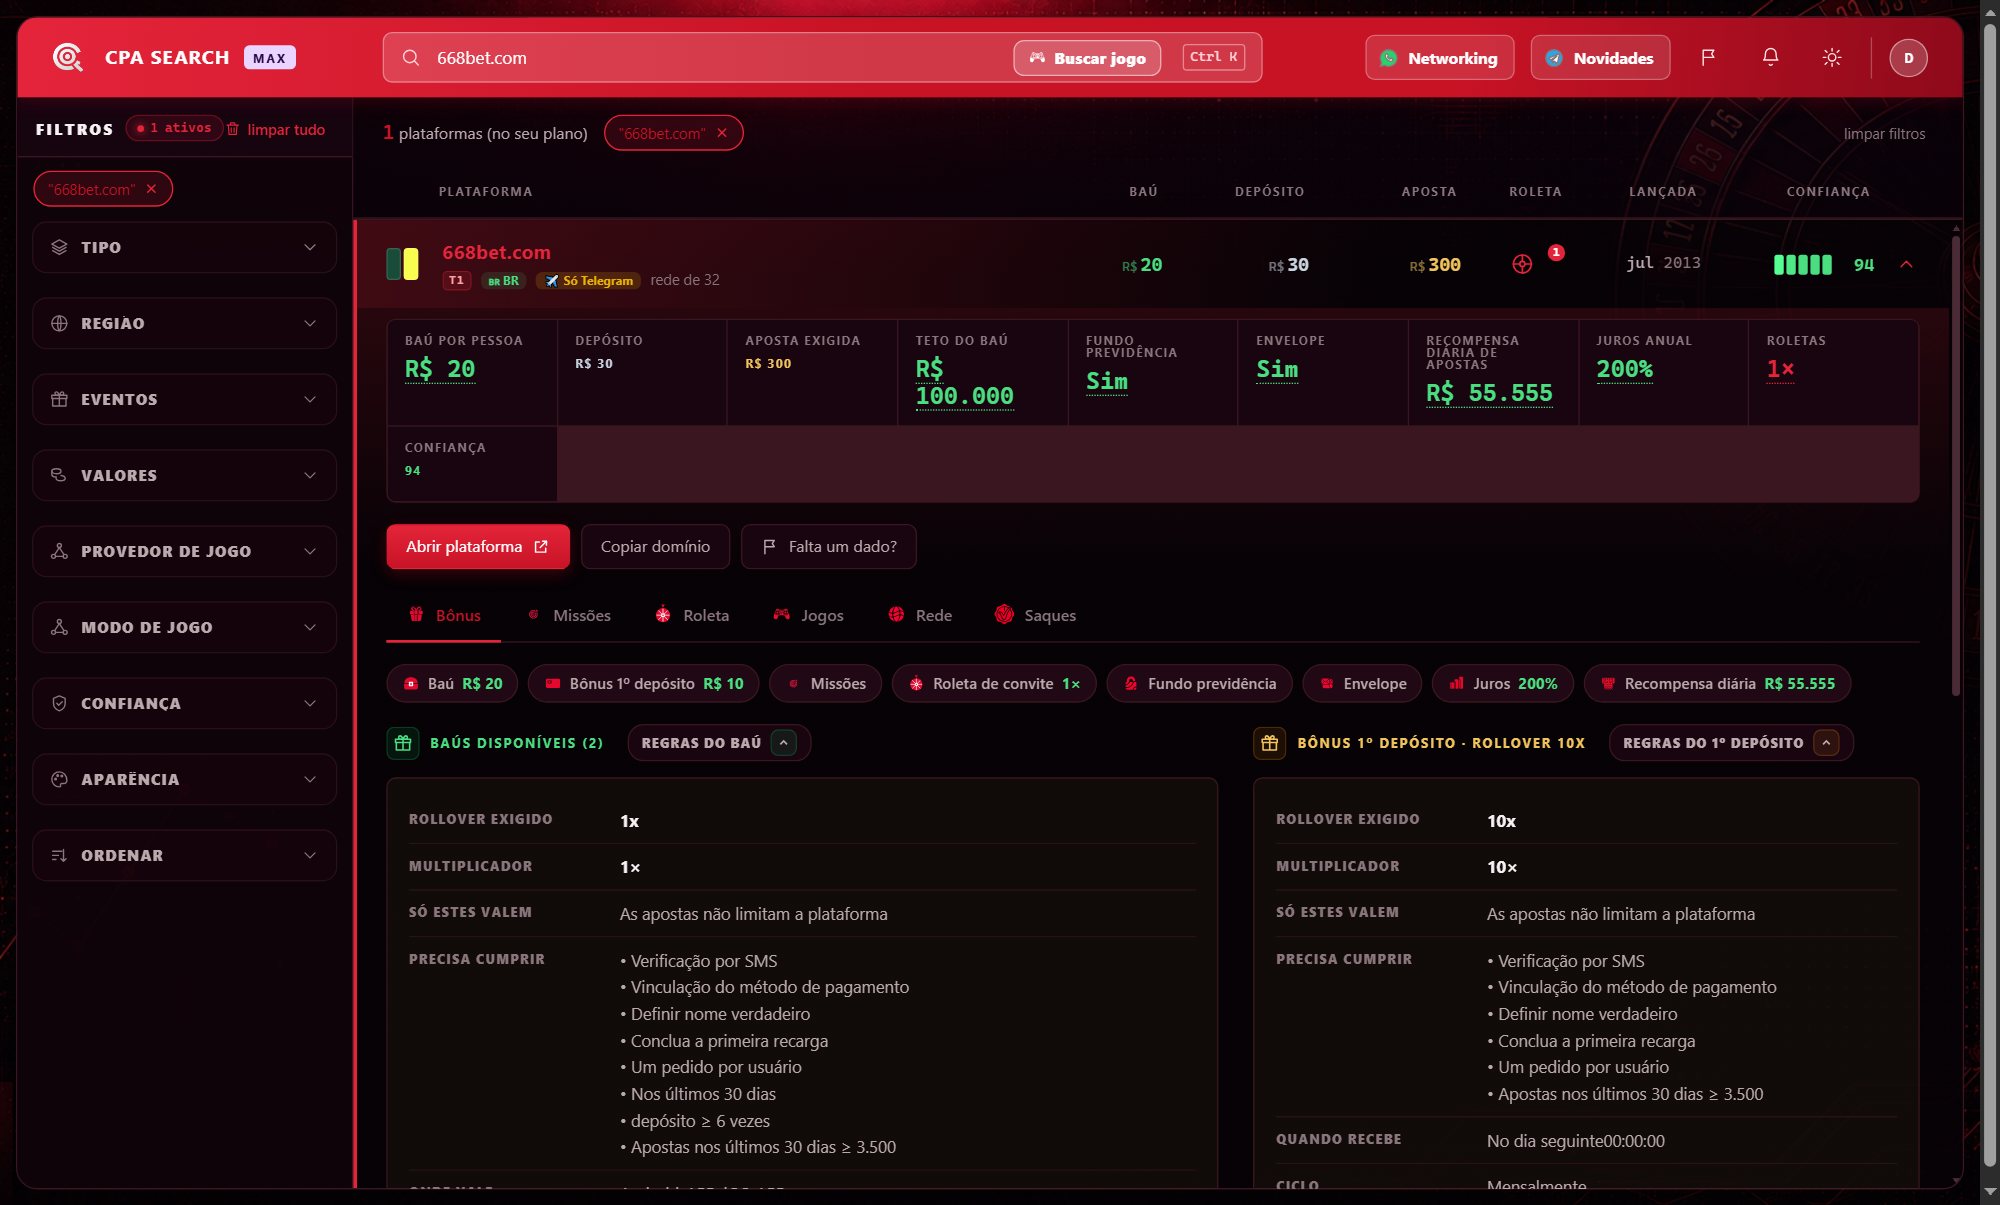2000x1205 pixels.
Task: Toggle the sun theme icon
Action: click(x=1832, y=57)
